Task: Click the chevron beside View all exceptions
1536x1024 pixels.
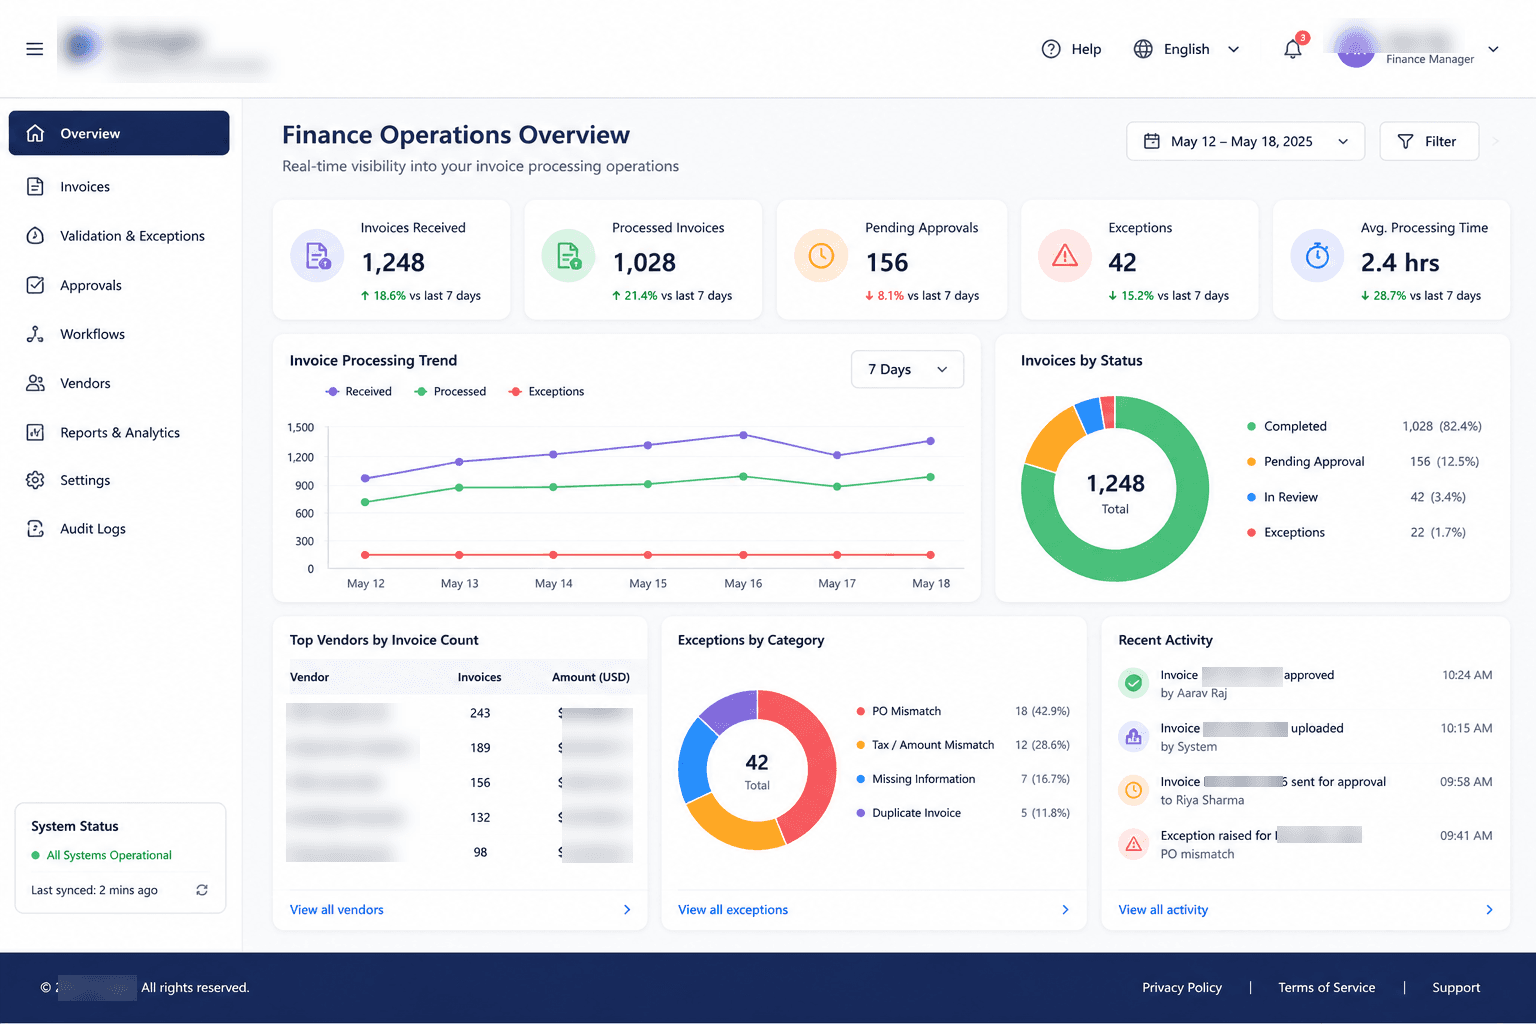Action: click(x=1065, y=910)
